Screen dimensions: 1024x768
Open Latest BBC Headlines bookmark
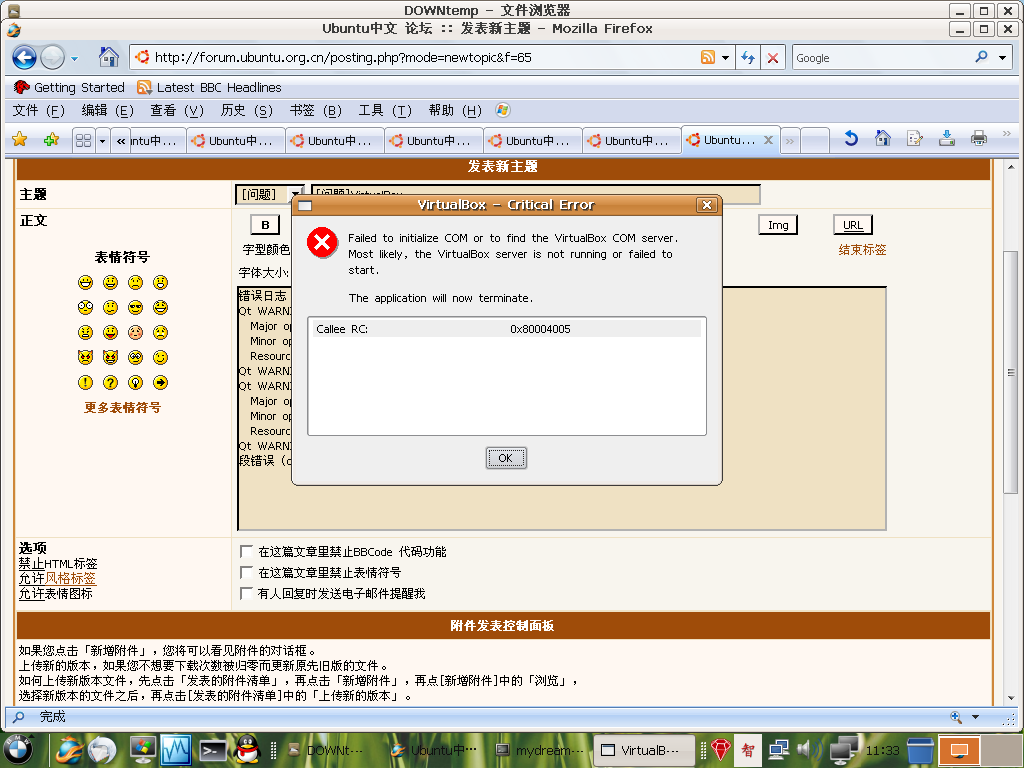tap(209, 87)
